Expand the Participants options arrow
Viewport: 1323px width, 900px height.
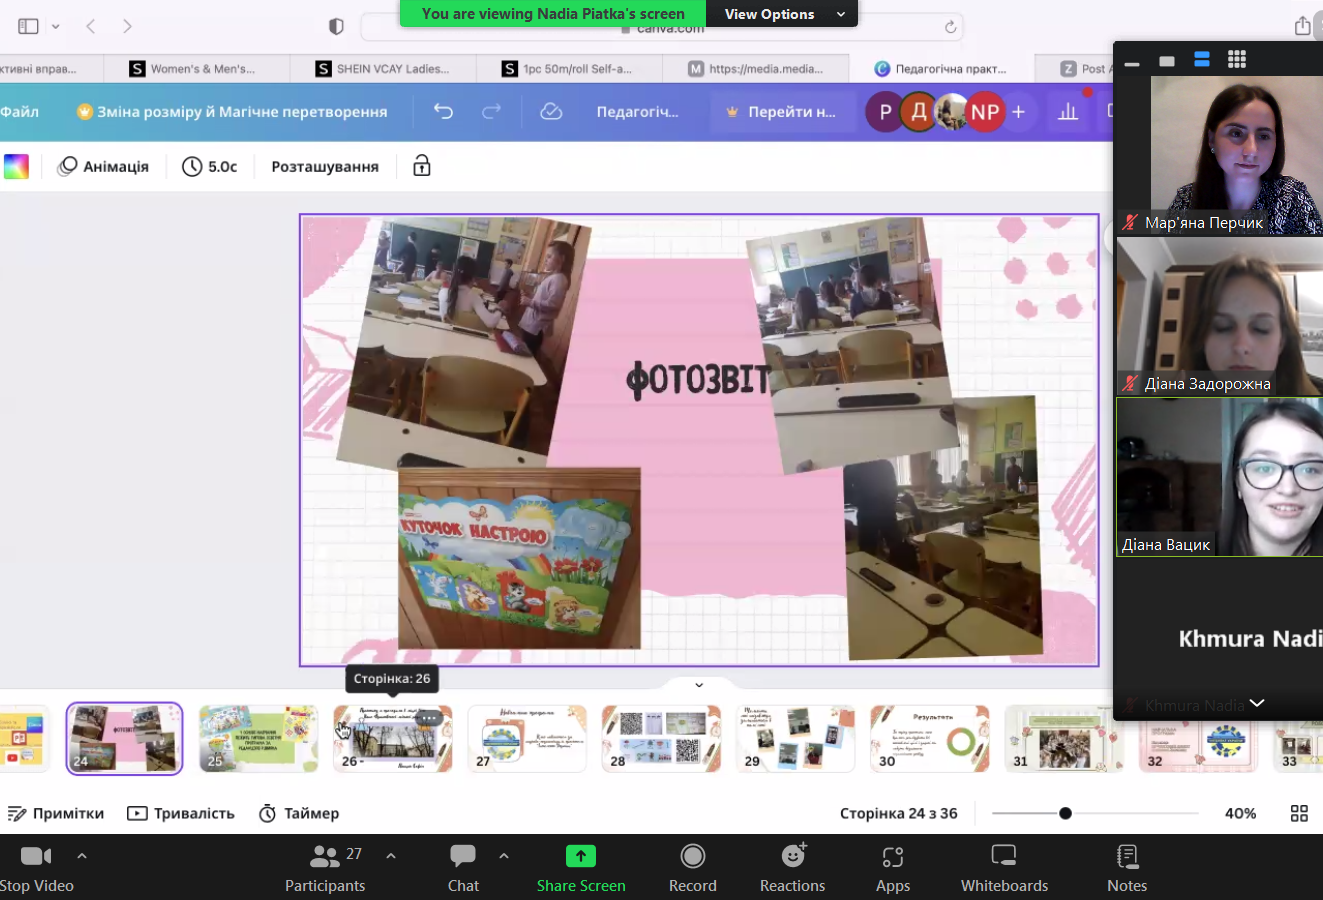tap(391, 856)
